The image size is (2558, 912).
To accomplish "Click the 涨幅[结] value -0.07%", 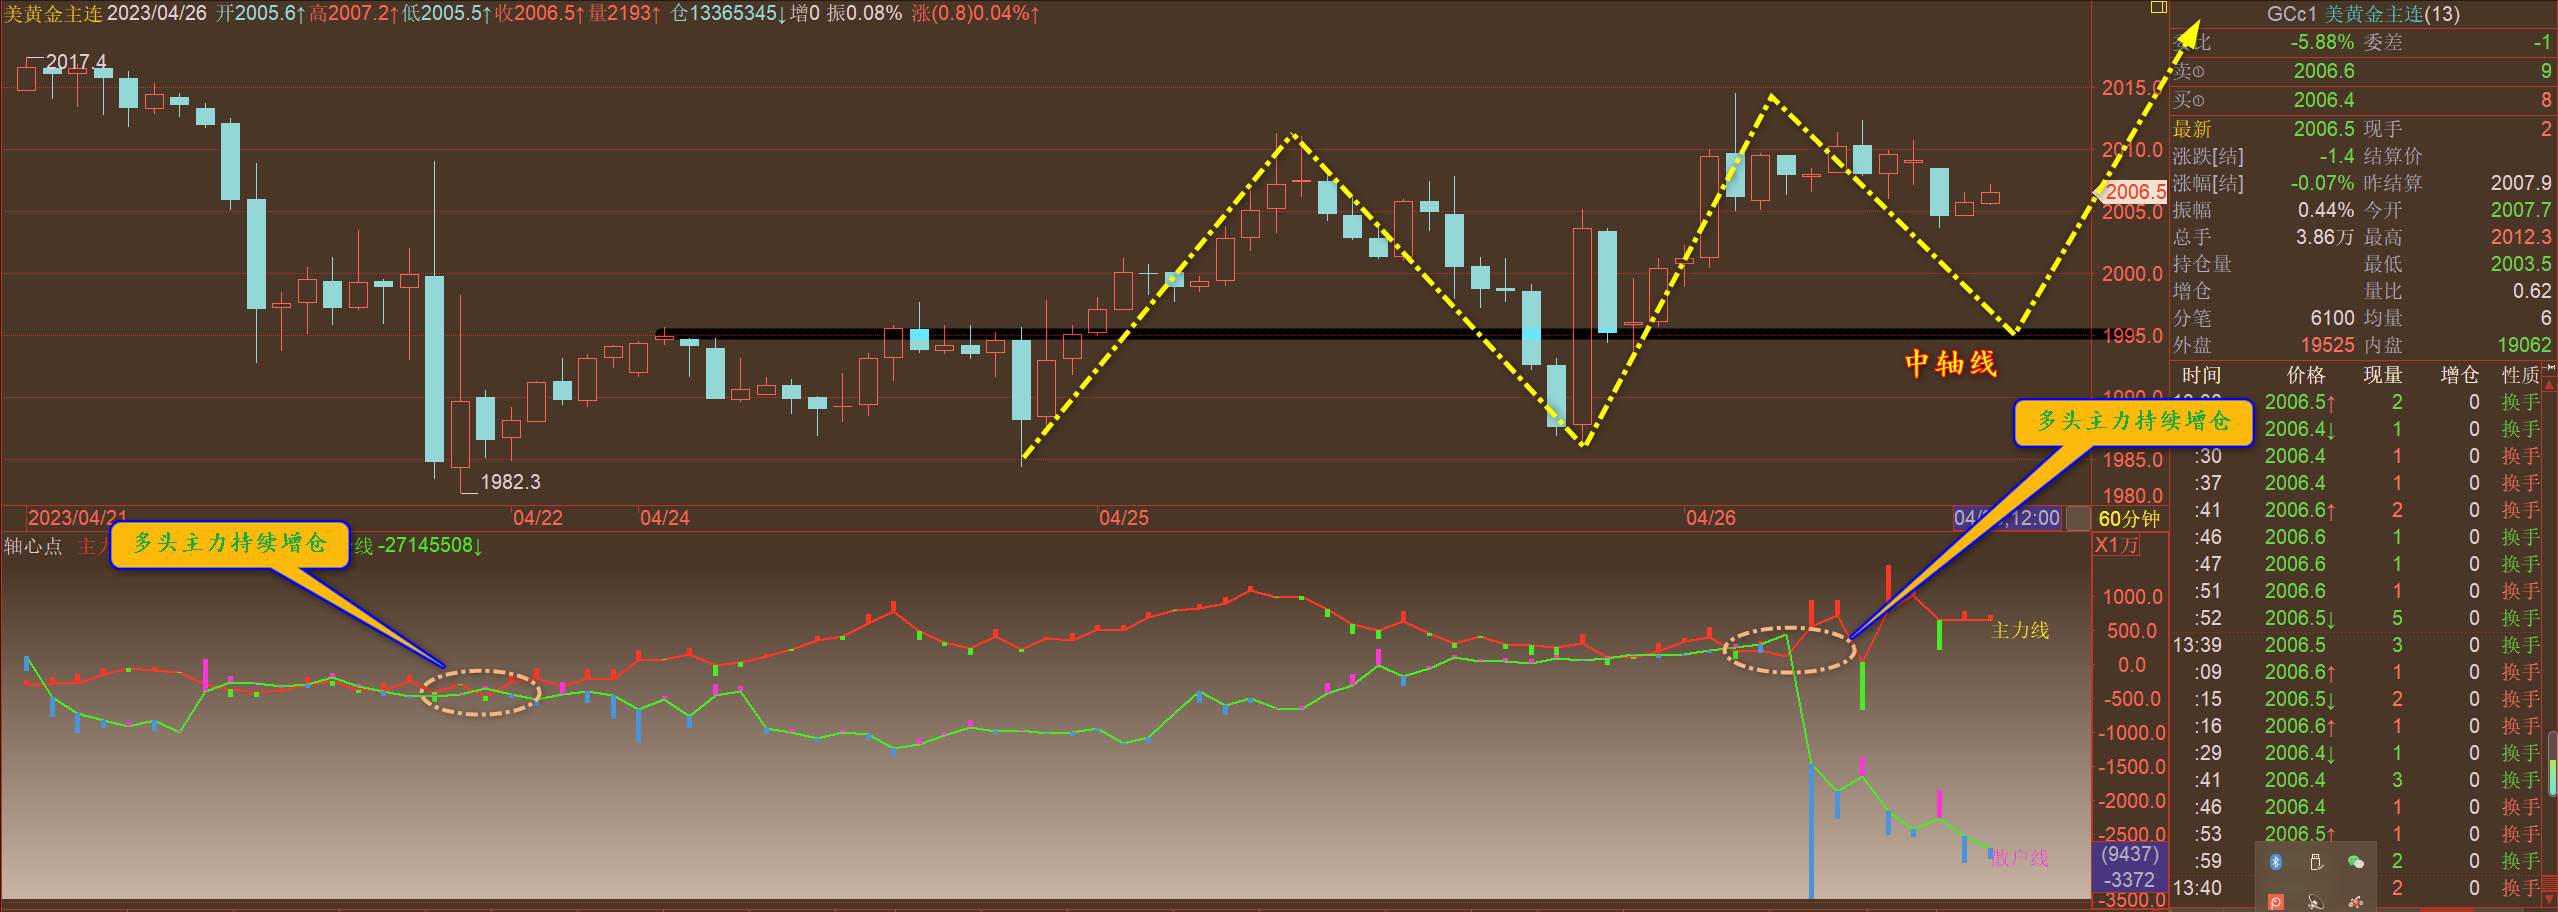I will click(x=2322, y=183).
